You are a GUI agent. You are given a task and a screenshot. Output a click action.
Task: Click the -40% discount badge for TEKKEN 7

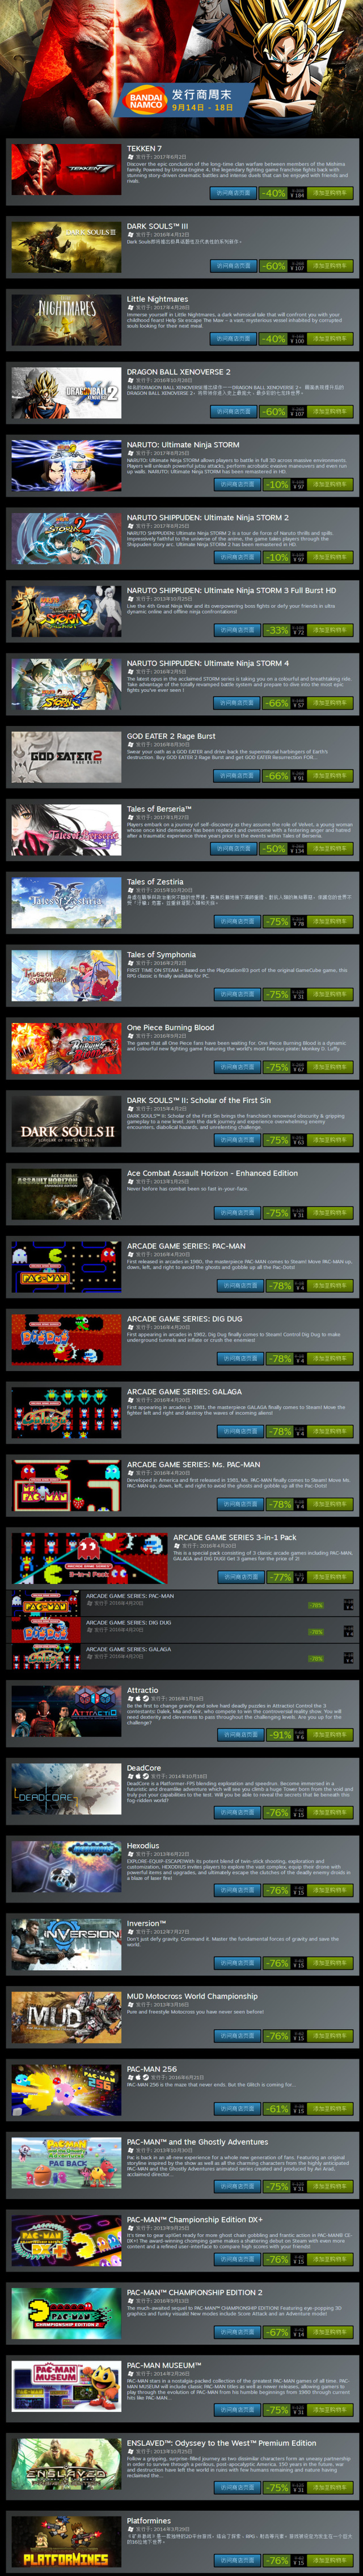tap(273, 193)
